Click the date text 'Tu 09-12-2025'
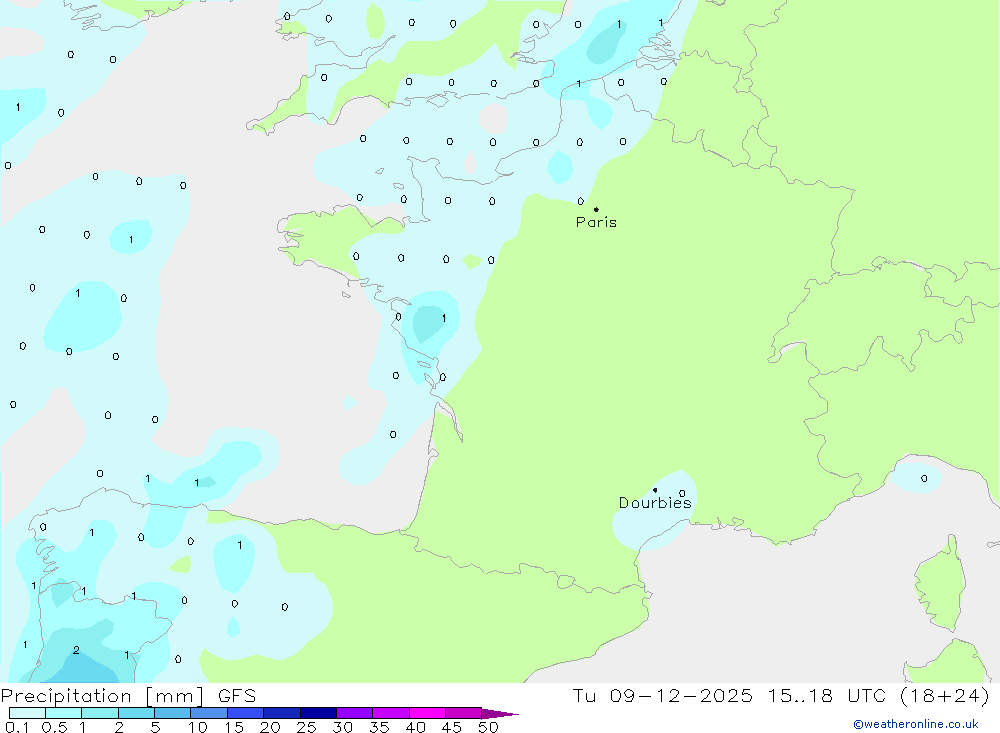This screenshot has width=1000, height=733. coord(663,696)
